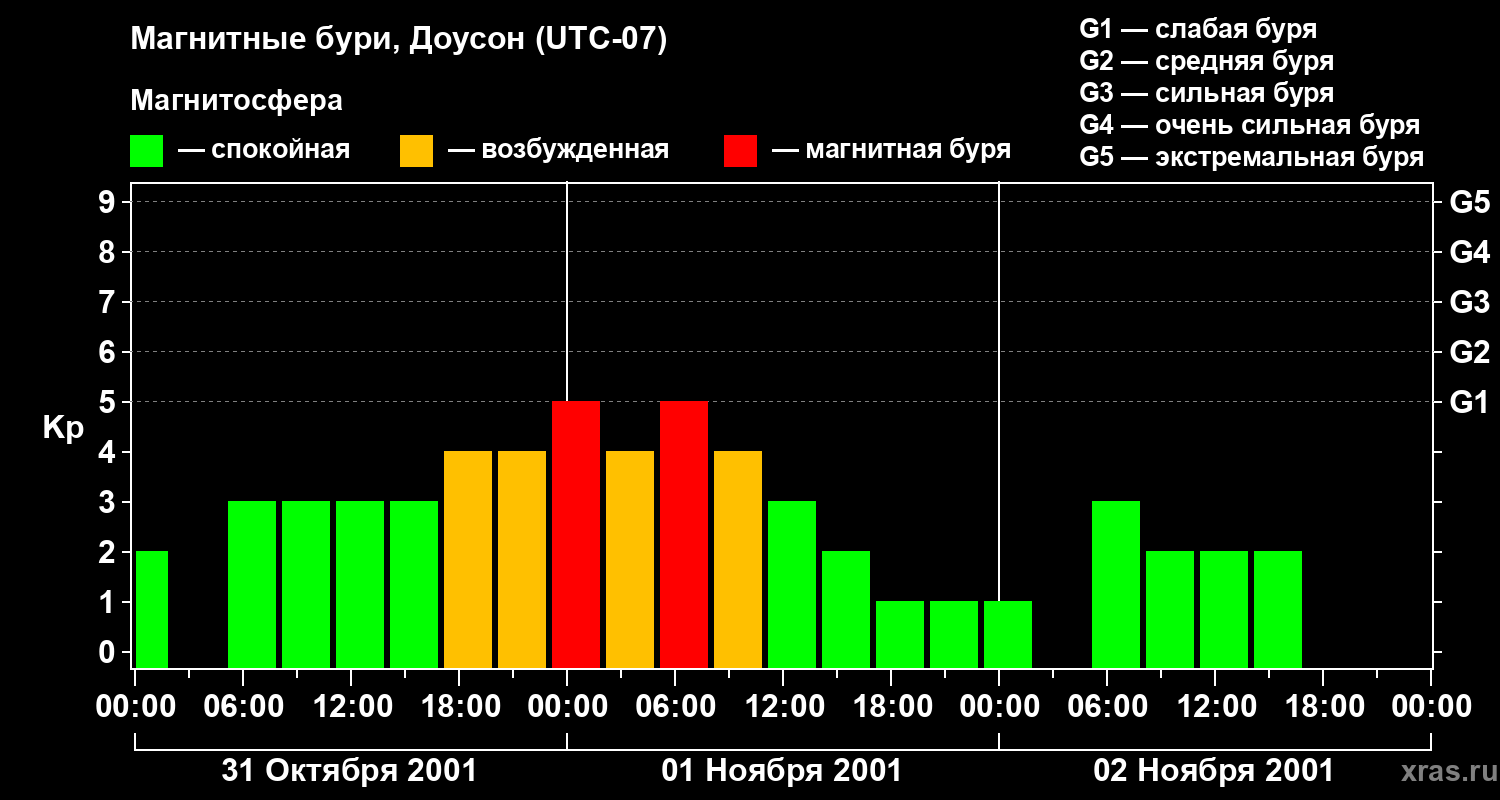Click the green Kp 2 bar at 00:00 31 Октября
This screenshot has width=1500, height=800.
152,609
